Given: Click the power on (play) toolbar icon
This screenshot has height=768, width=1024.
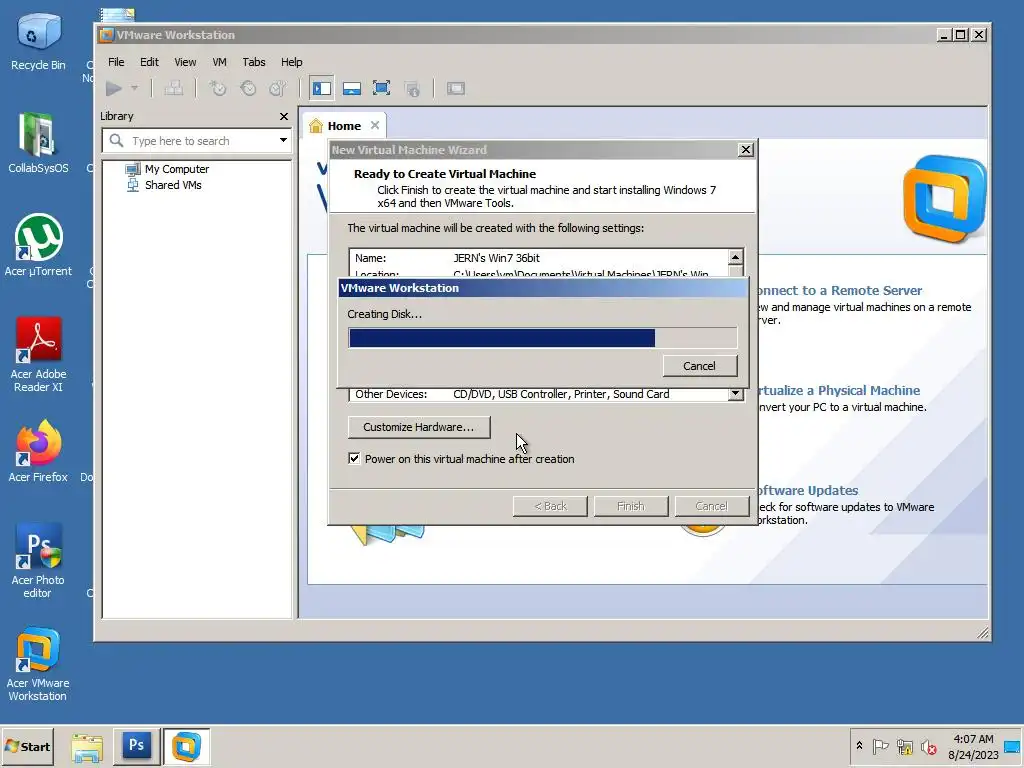Looking at the screenshot, I should [114, 88].
